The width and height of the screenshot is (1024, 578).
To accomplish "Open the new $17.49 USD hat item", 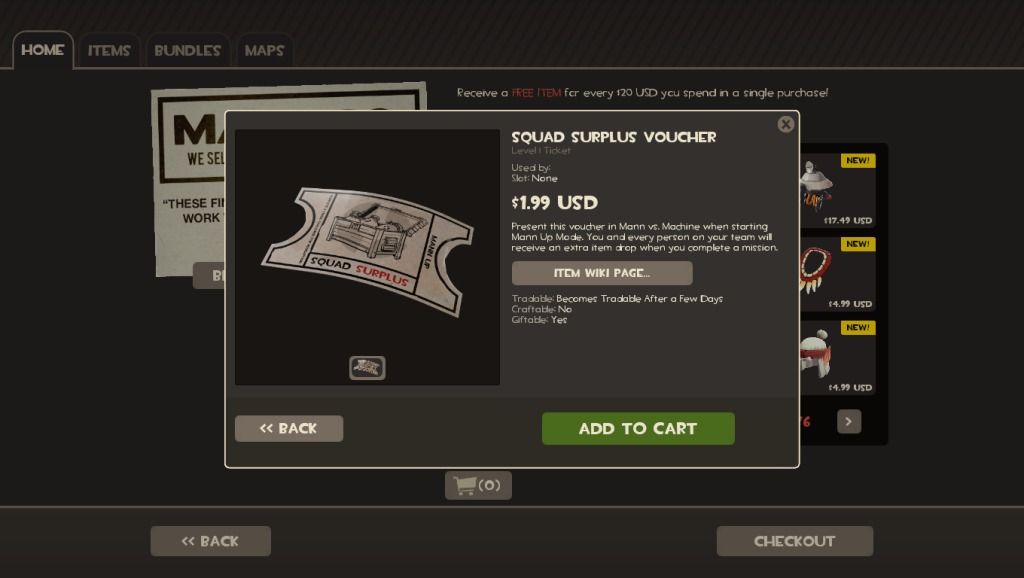I will coord(838,190).
